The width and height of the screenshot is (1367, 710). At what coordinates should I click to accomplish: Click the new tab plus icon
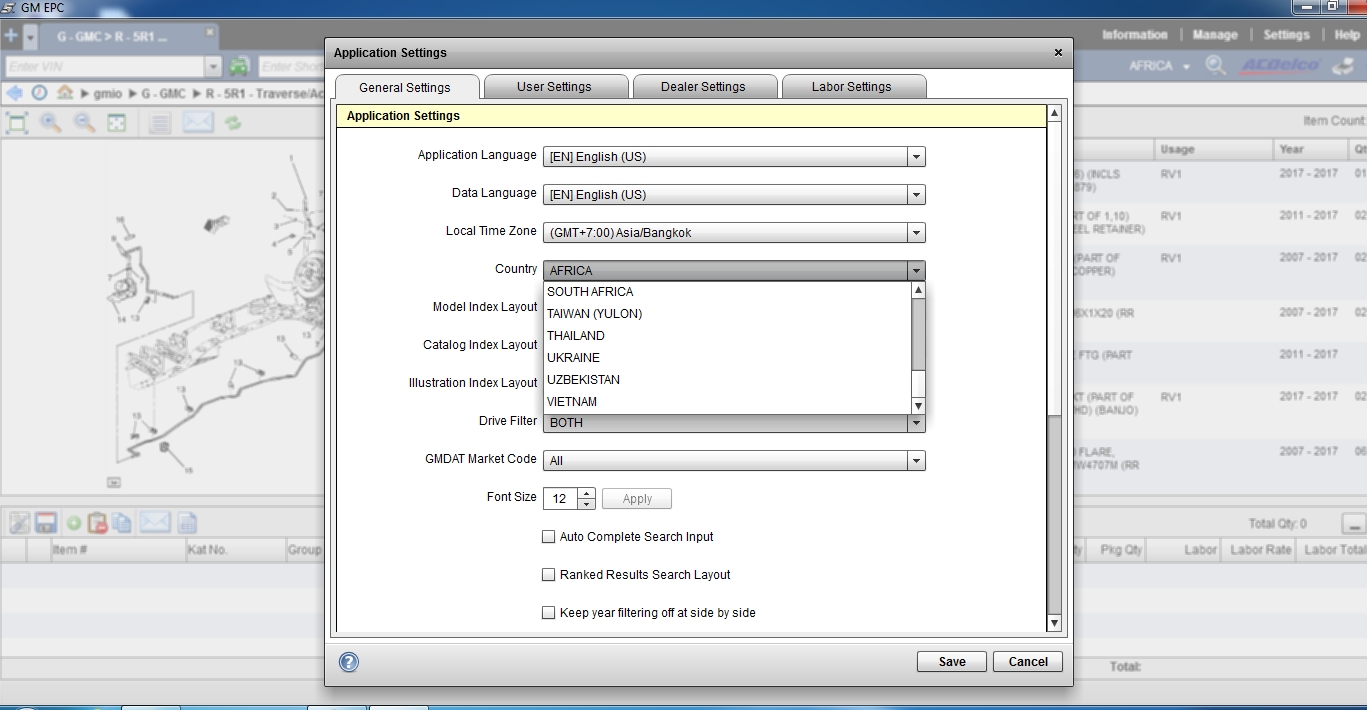coord(11,36)
